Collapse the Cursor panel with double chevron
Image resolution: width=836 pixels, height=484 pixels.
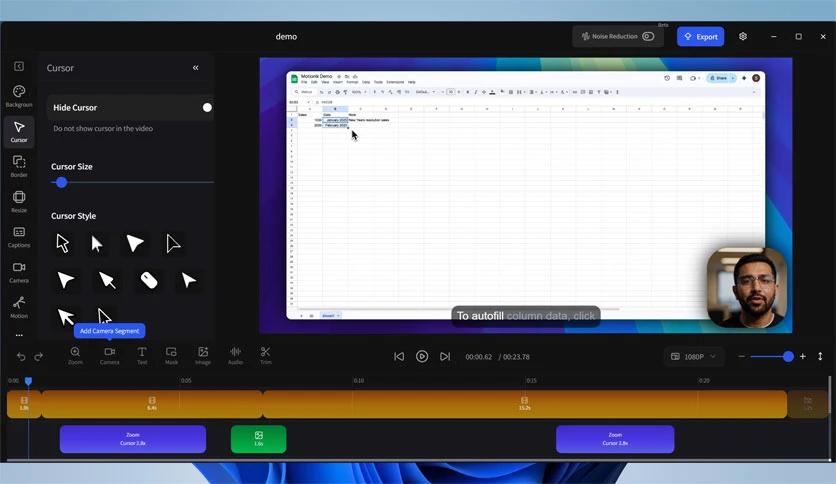click(x=196, y=68)
